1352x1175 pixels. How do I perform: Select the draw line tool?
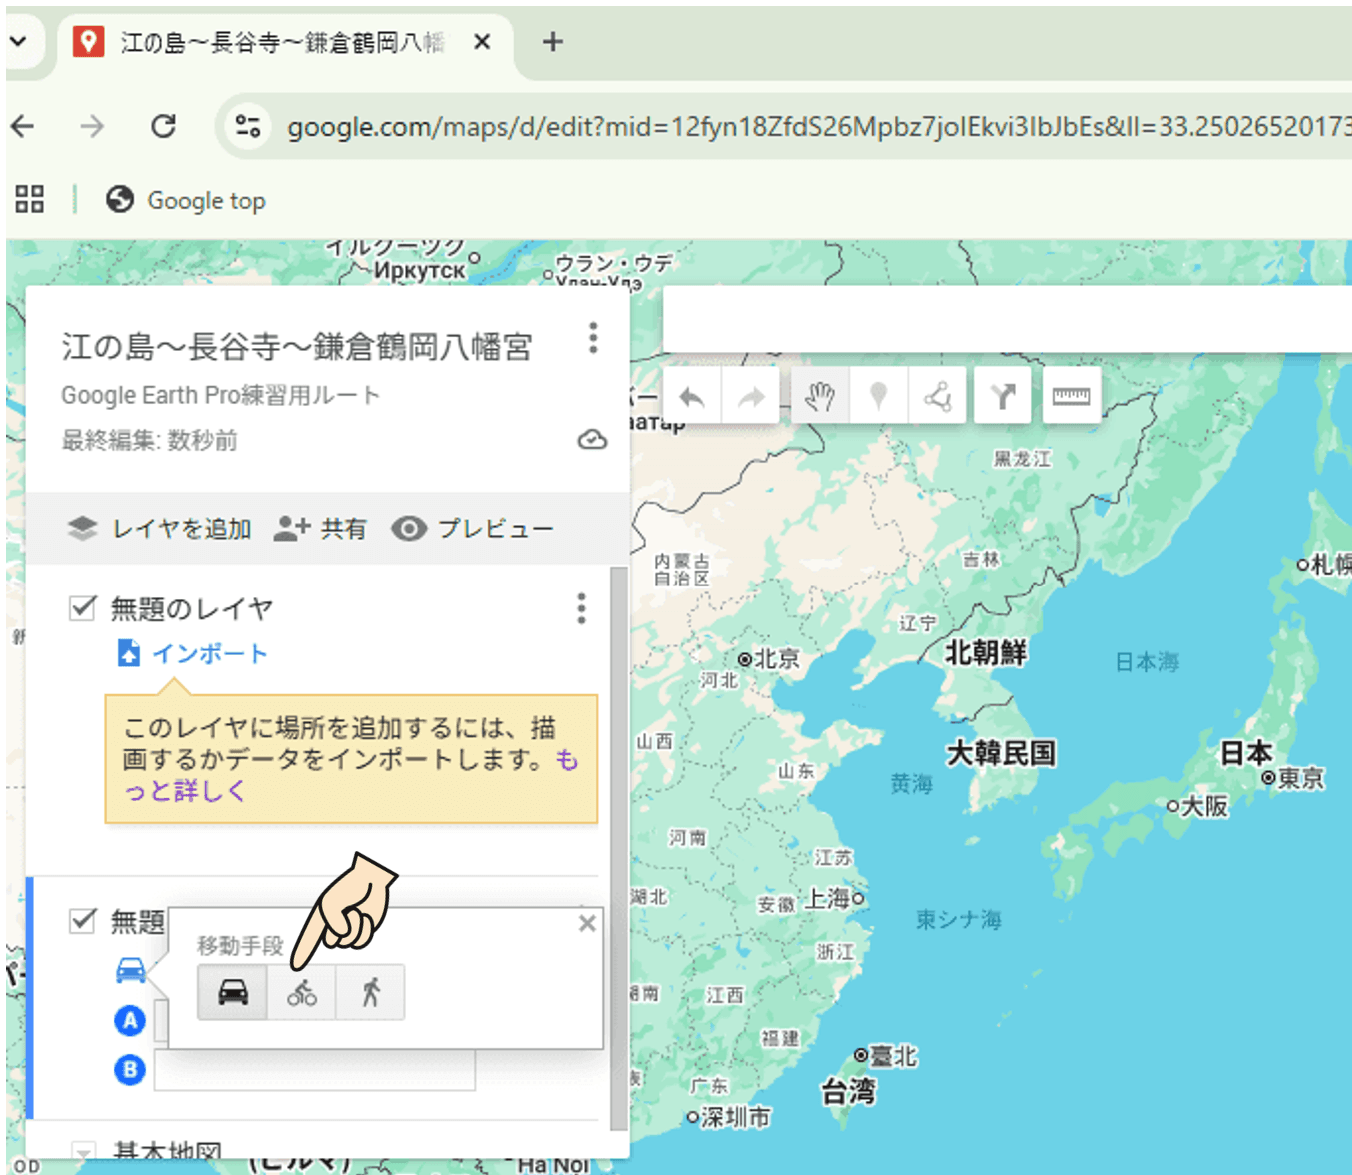(937, 397)
